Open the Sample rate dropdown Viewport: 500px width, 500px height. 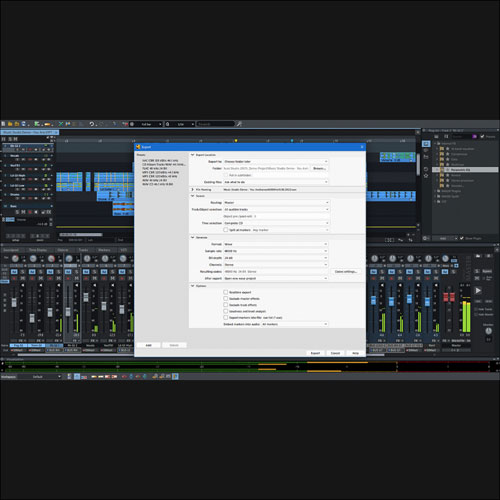276,251
